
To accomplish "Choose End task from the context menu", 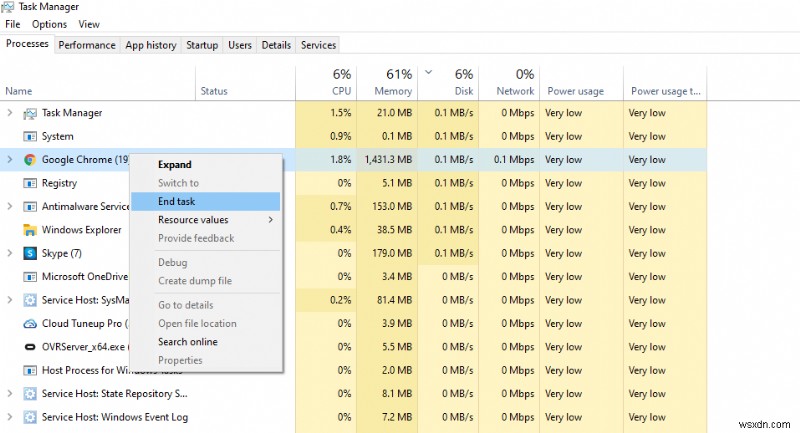I will click(177, 202).
